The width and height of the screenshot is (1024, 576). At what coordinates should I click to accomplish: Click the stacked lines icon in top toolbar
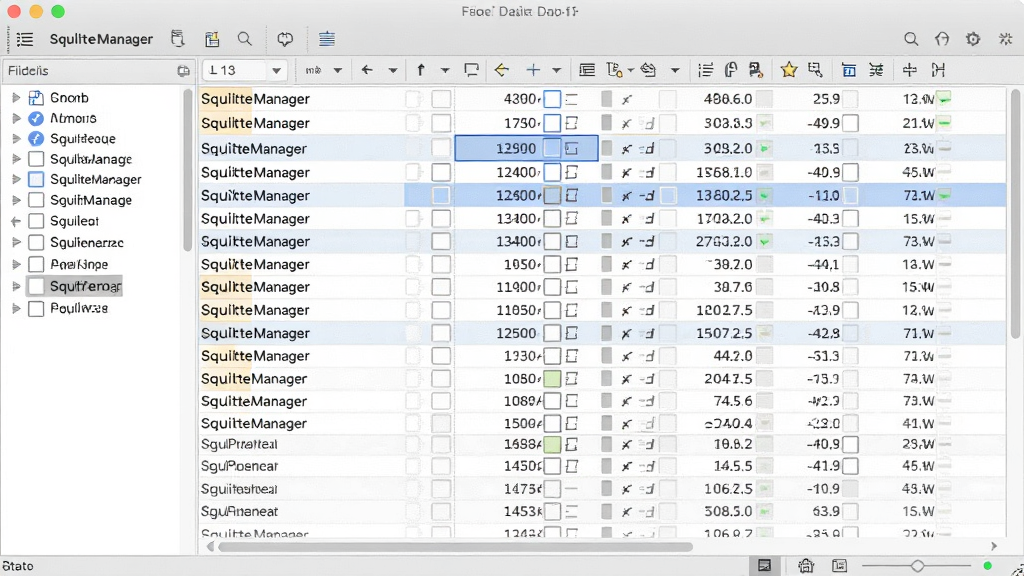[x=327, y=39]
